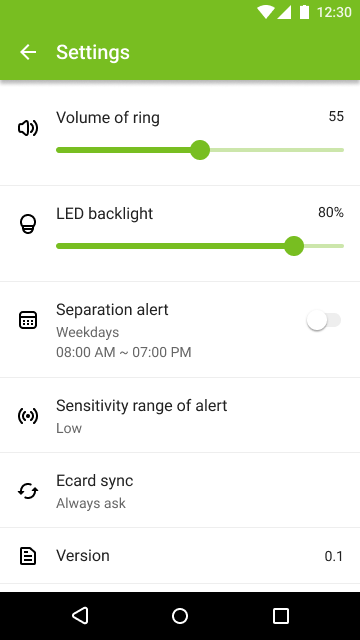Tap the Android home circle button
Image resolution: width=360 pixels, height=640 pixels.
coord(180,616)
